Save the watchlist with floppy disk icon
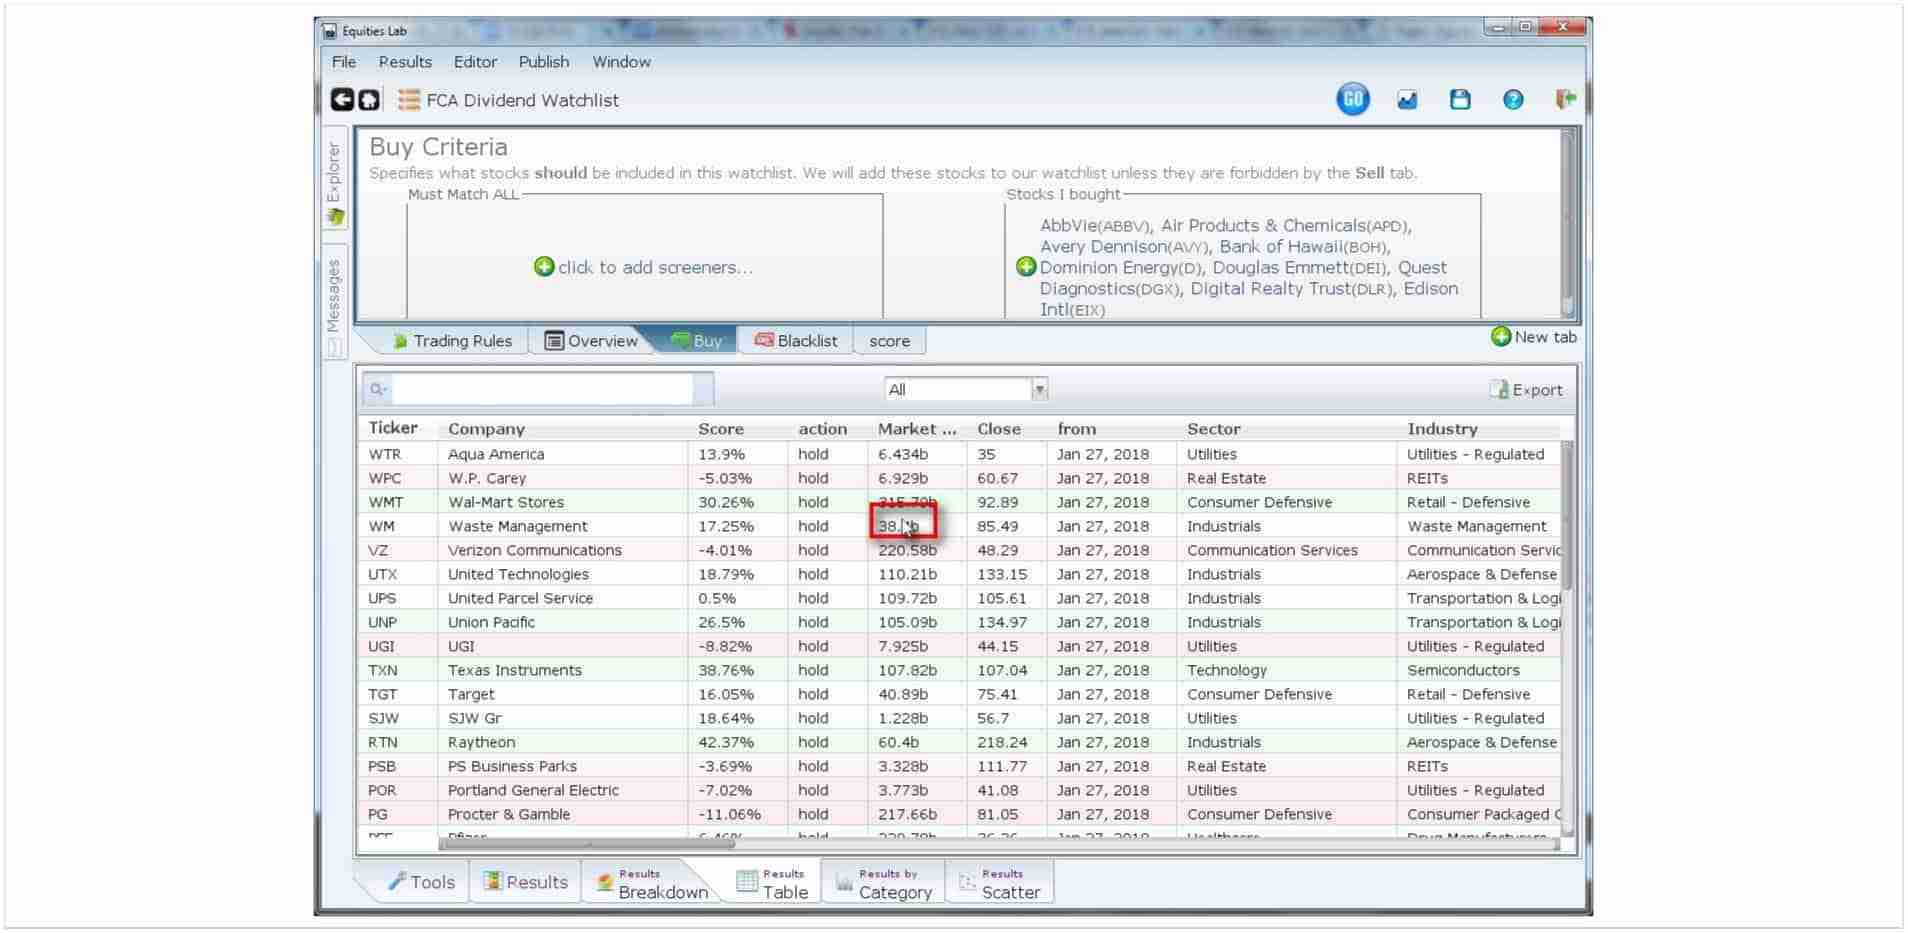This screenshot has height=933, width=1908. pyautogui.click(x=1460, y=100)
